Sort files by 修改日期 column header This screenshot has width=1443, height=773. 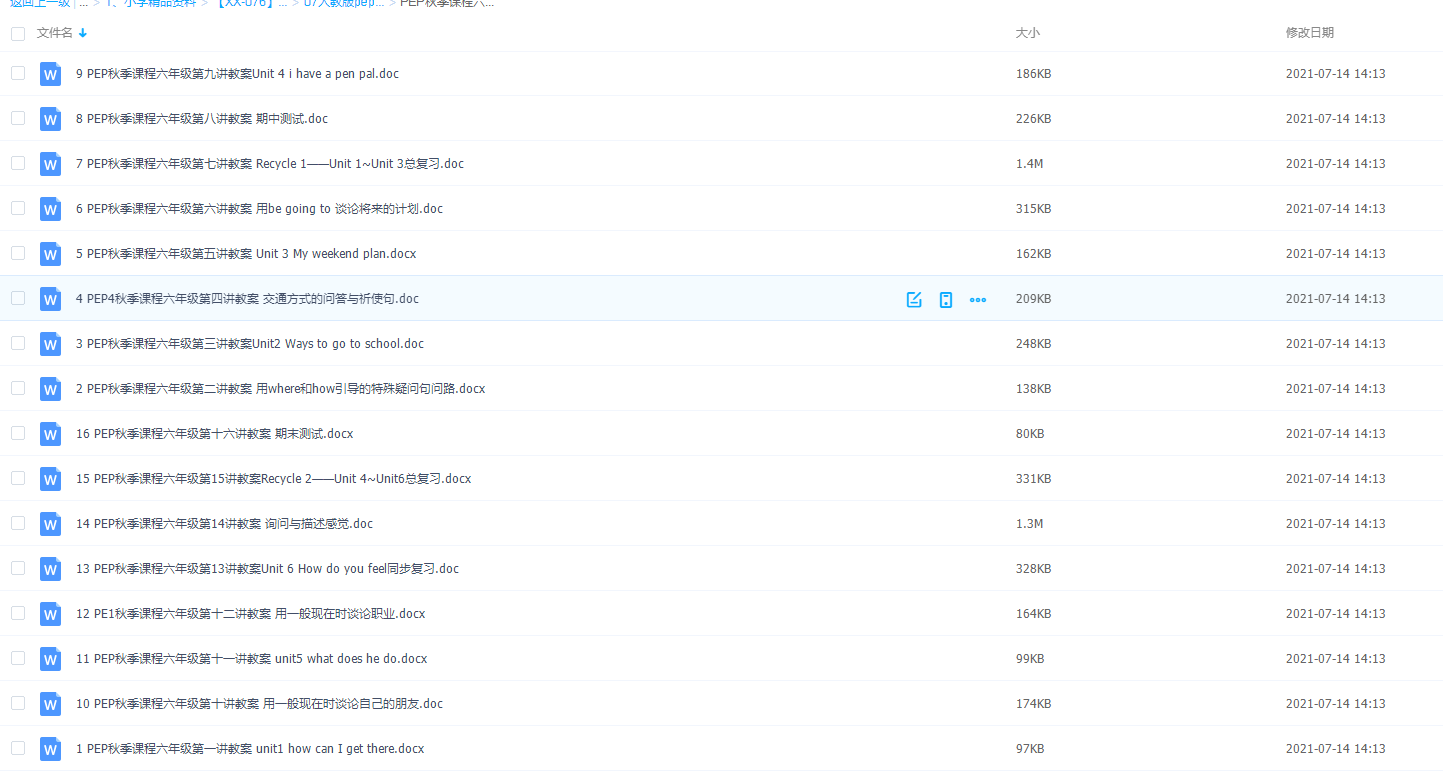coord(1309,33)
